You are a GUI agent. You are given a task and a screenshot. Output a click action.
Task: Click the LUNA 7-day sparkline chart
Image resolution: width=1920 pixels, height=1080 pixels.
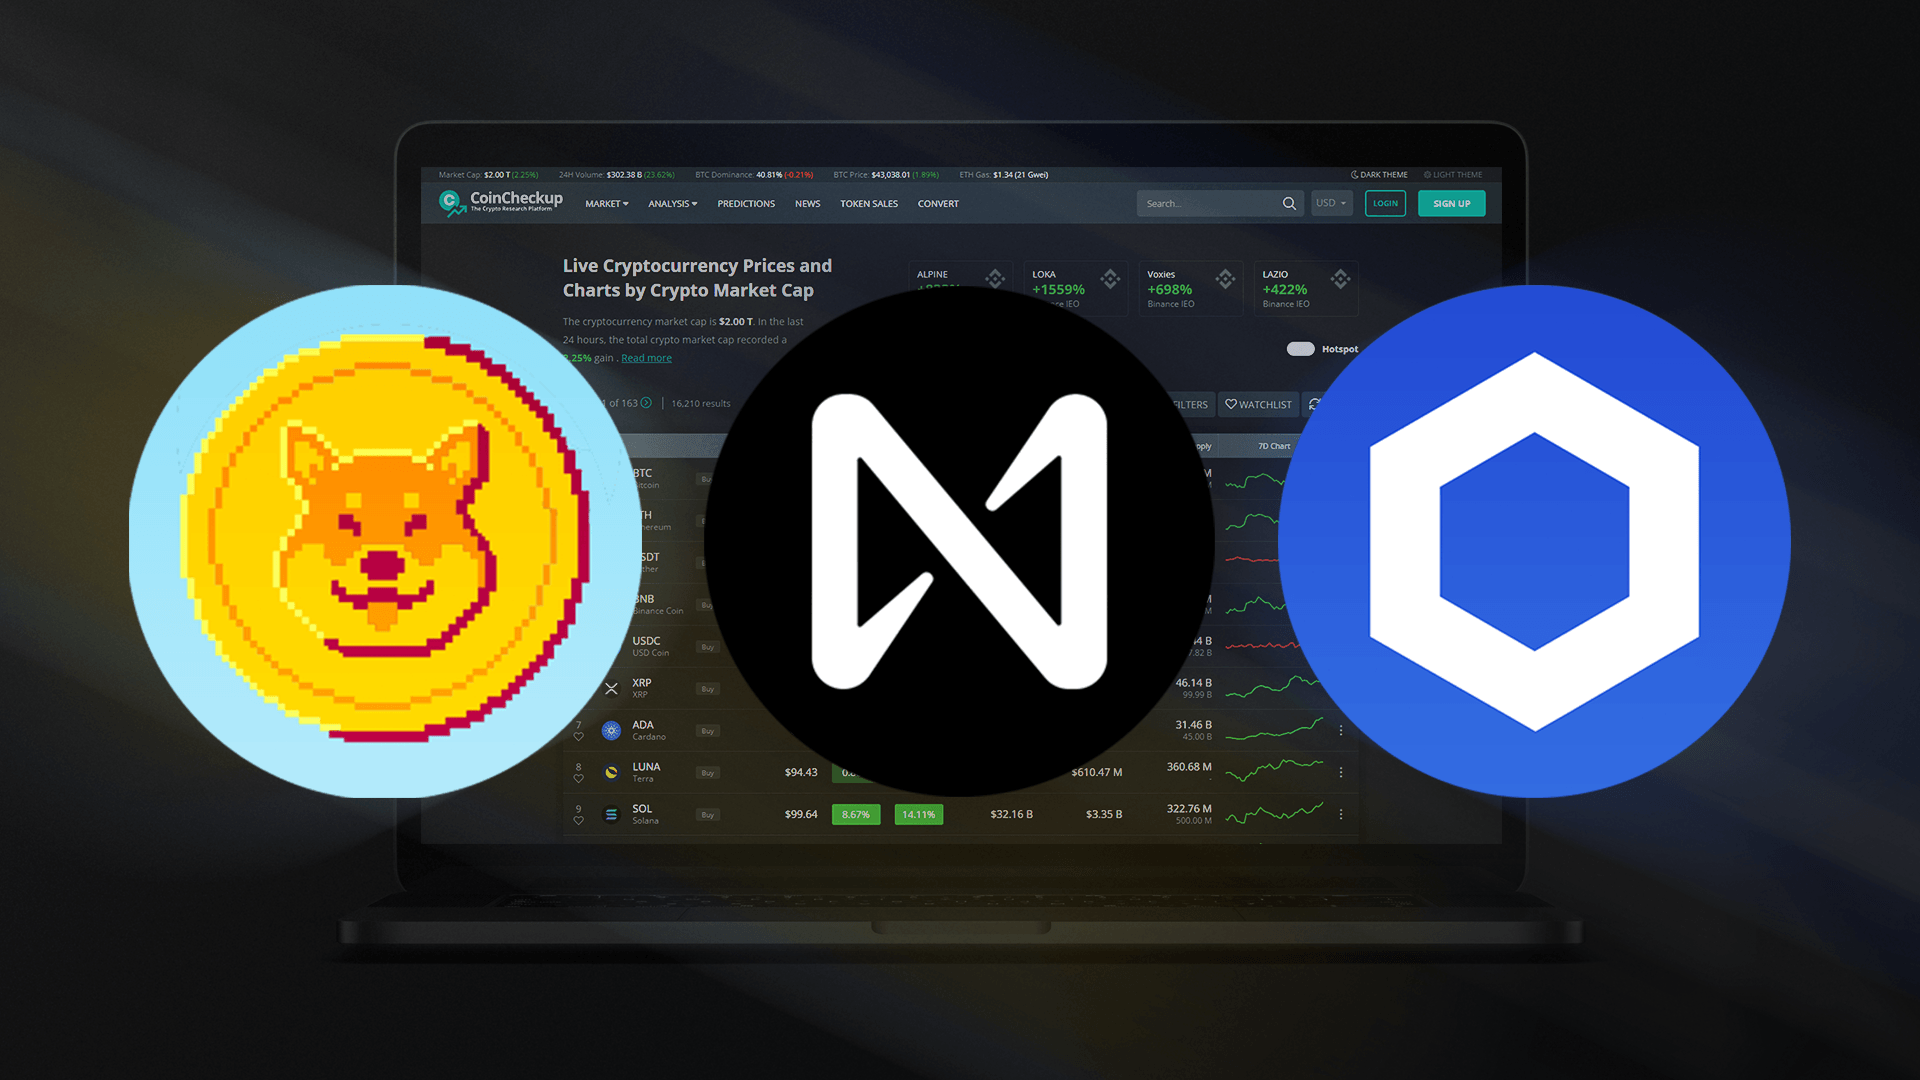[1274, 771]
